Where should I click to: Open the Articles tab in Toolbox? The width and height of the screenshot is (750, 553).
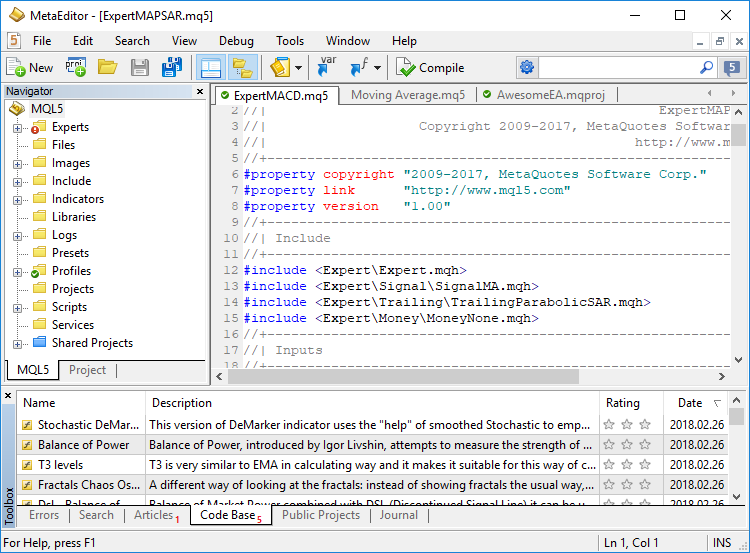pos(154,515)
